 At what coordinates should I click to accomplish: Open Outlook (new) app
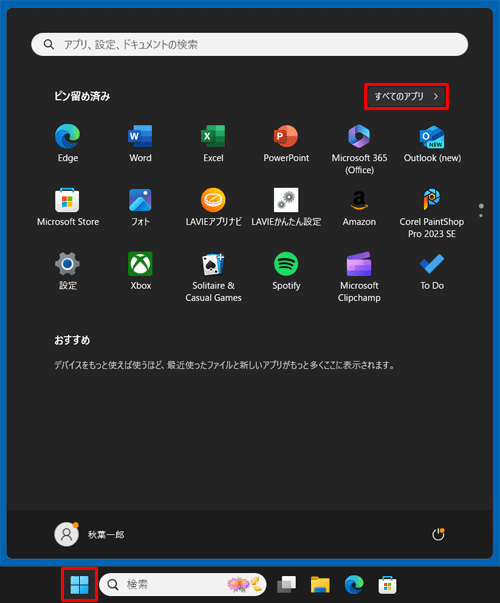click(432, 143)
